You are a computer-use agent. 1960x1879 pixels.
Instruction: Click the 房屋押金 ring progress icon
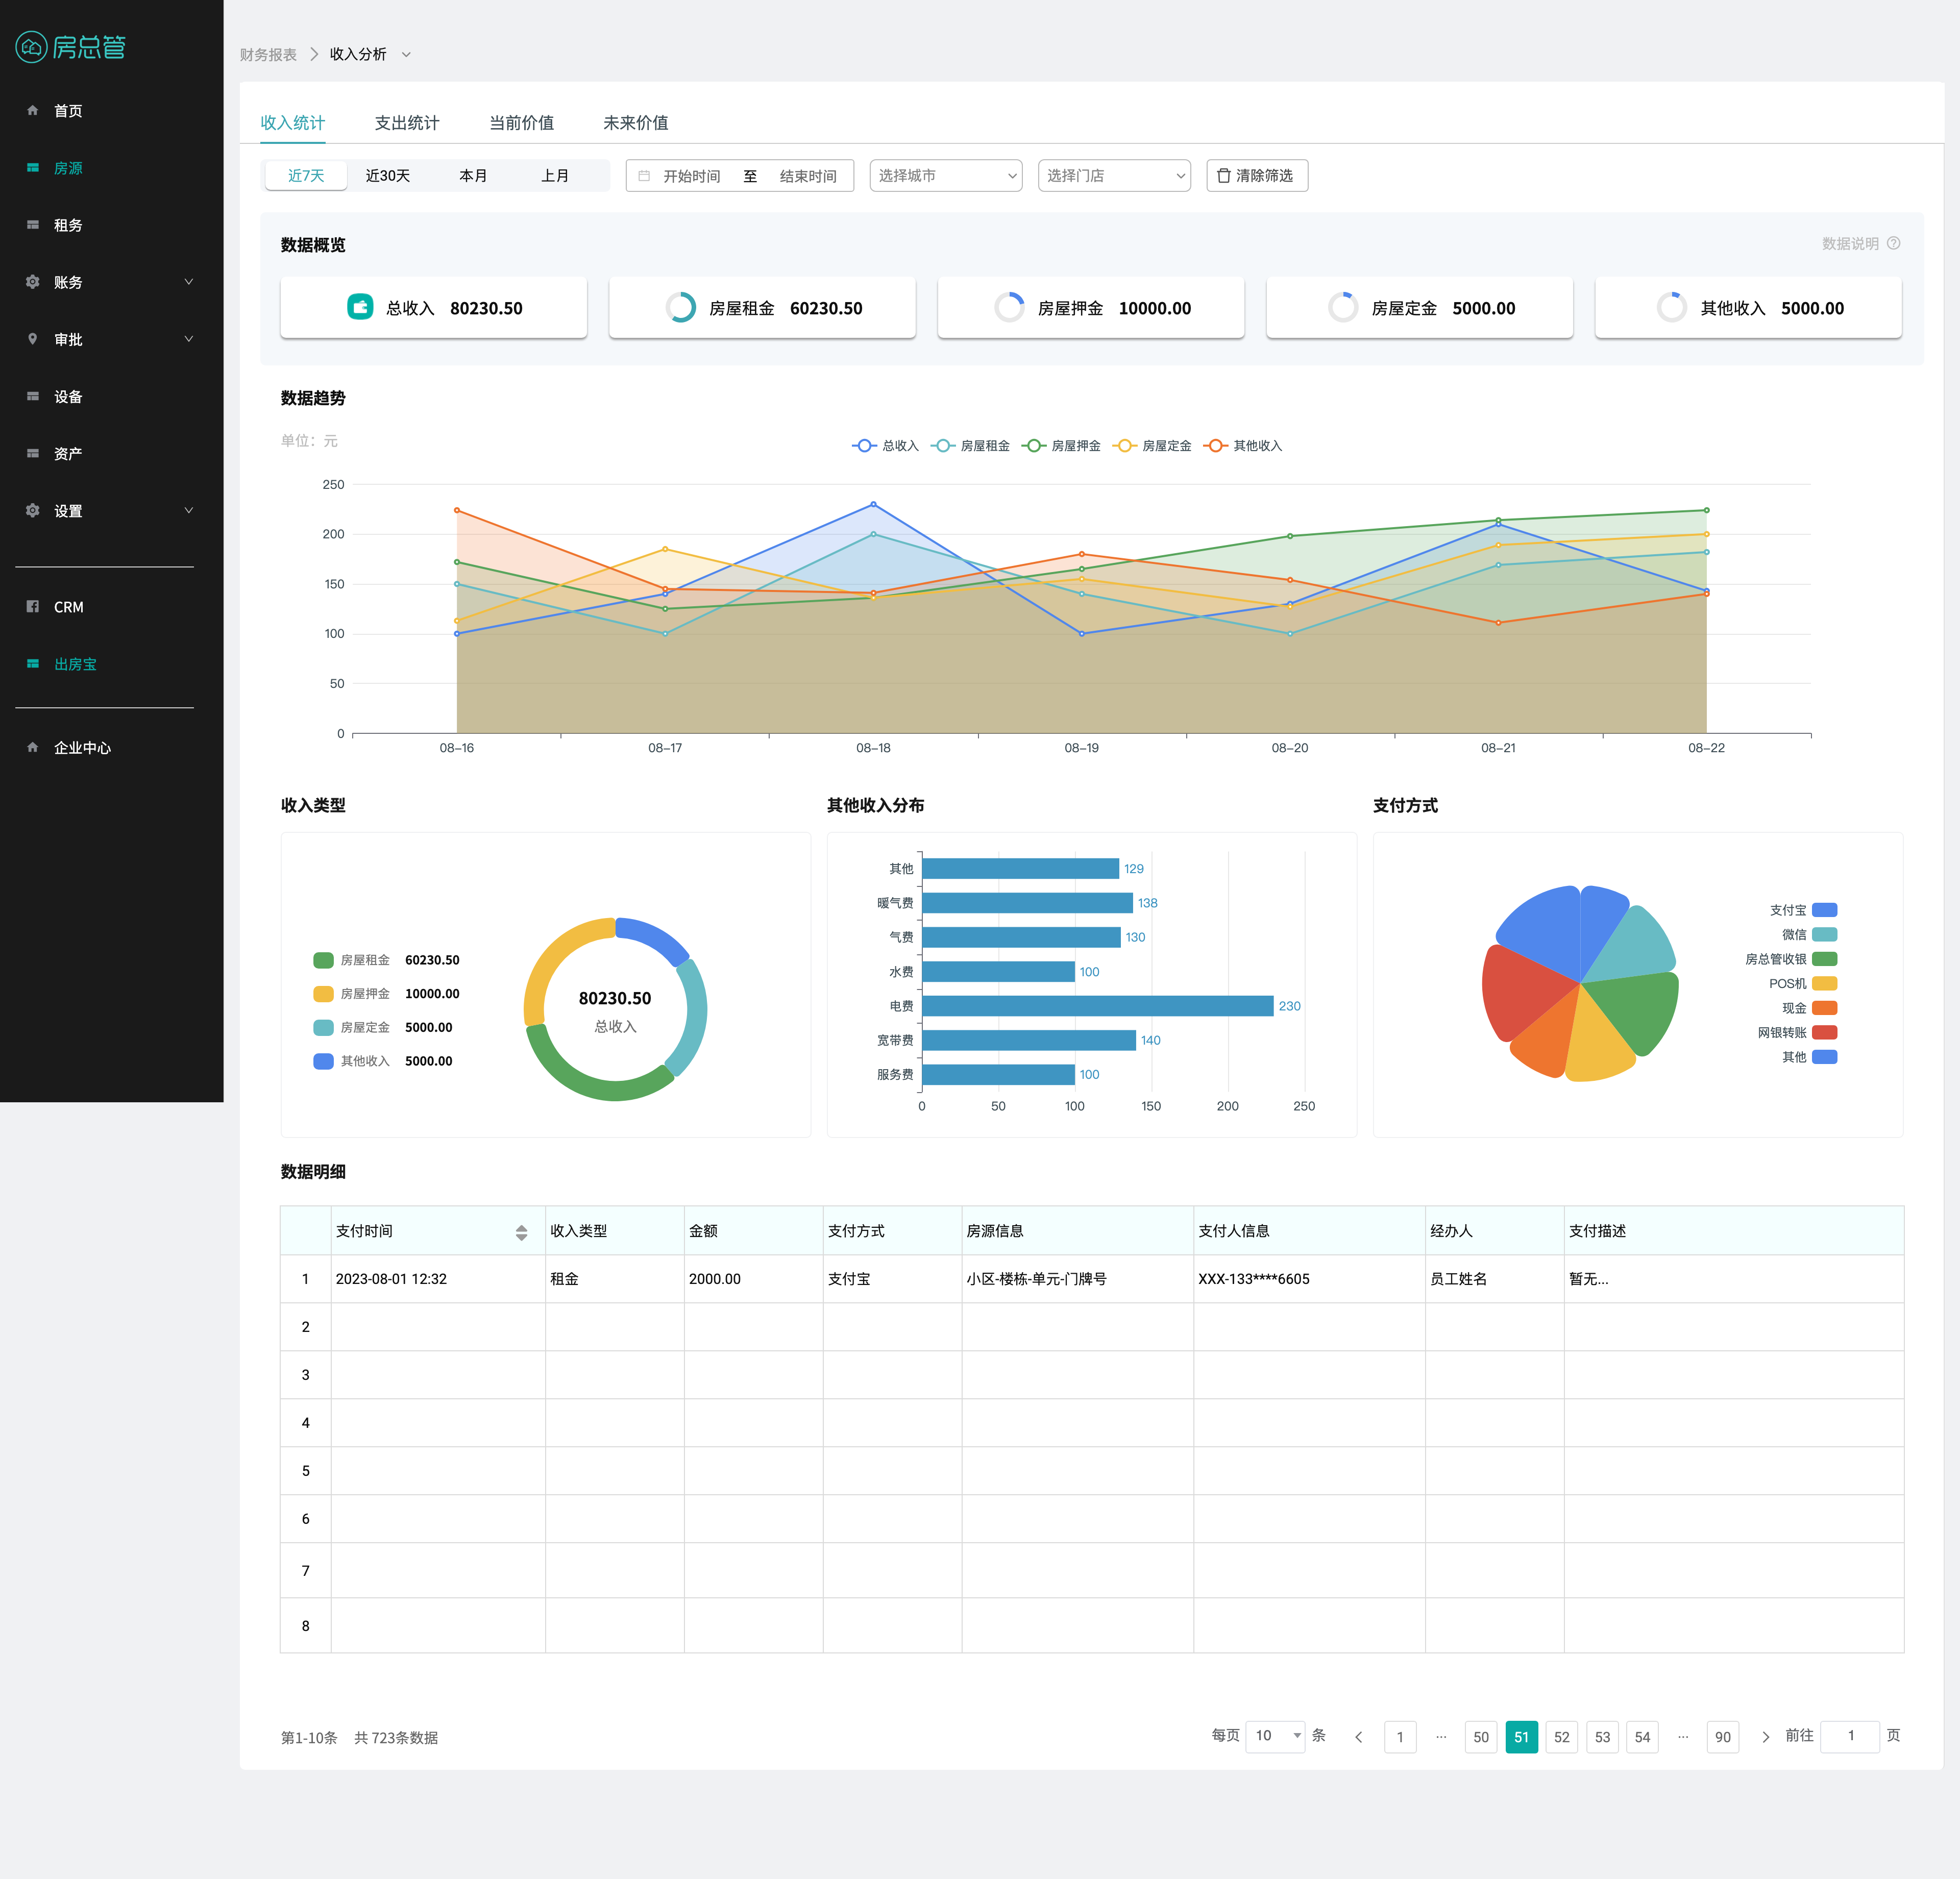1009,307
